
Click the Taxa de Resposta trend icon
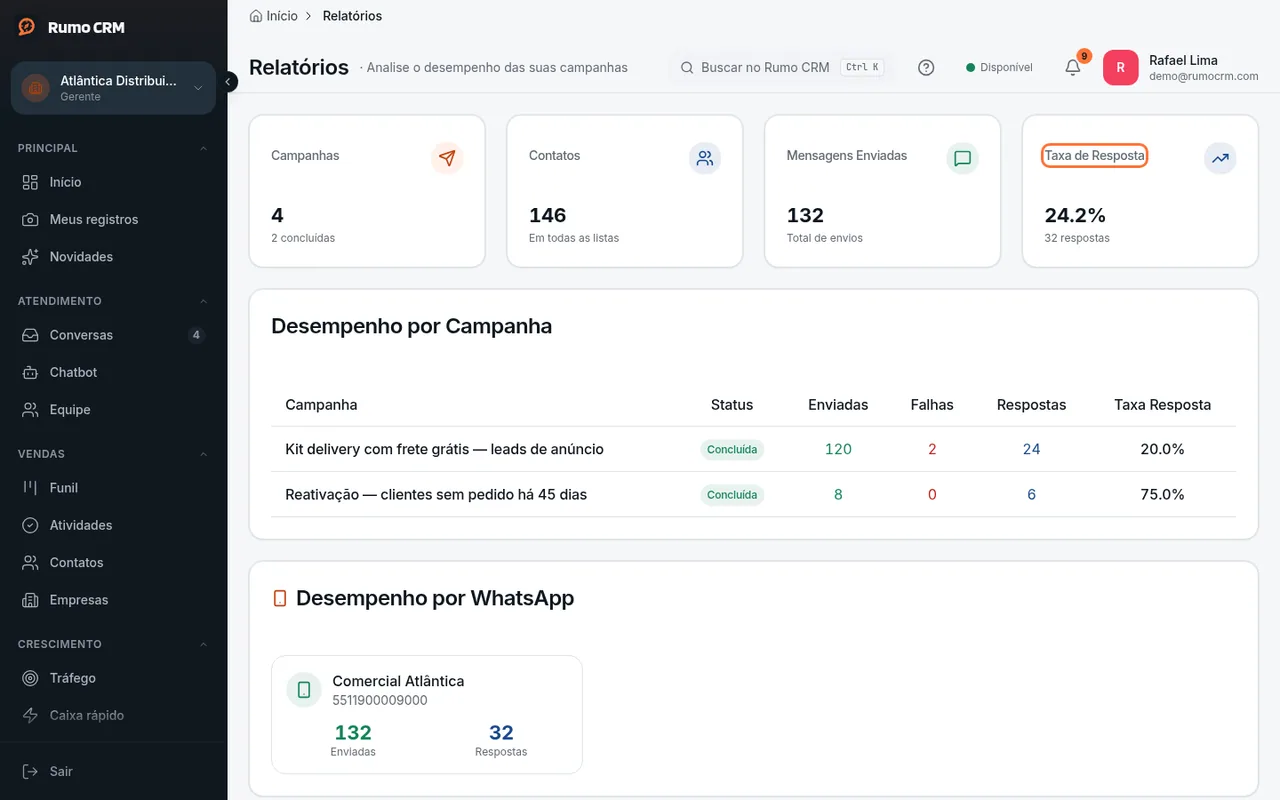click(x=1220, y=158)
